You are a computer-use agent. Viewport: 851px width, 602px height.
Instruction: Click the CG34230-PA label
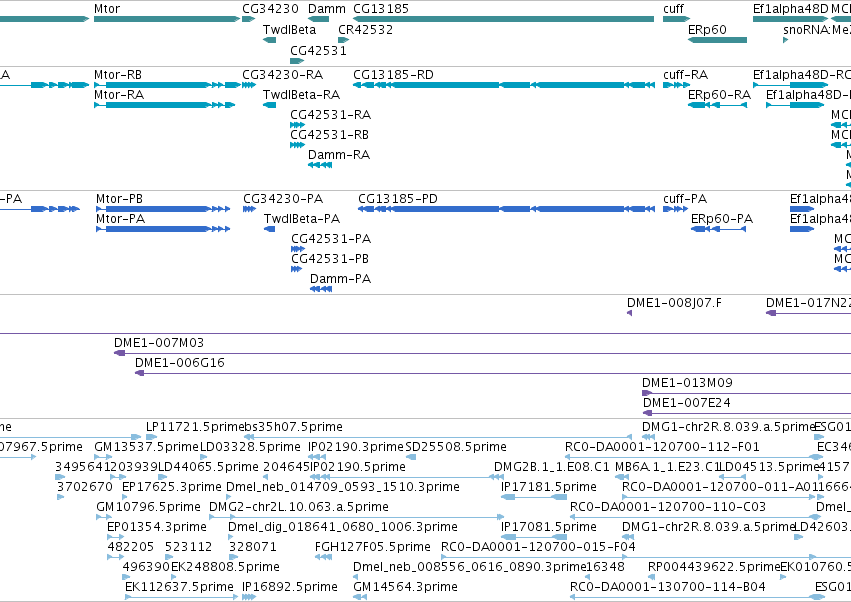tap(283, 199)
